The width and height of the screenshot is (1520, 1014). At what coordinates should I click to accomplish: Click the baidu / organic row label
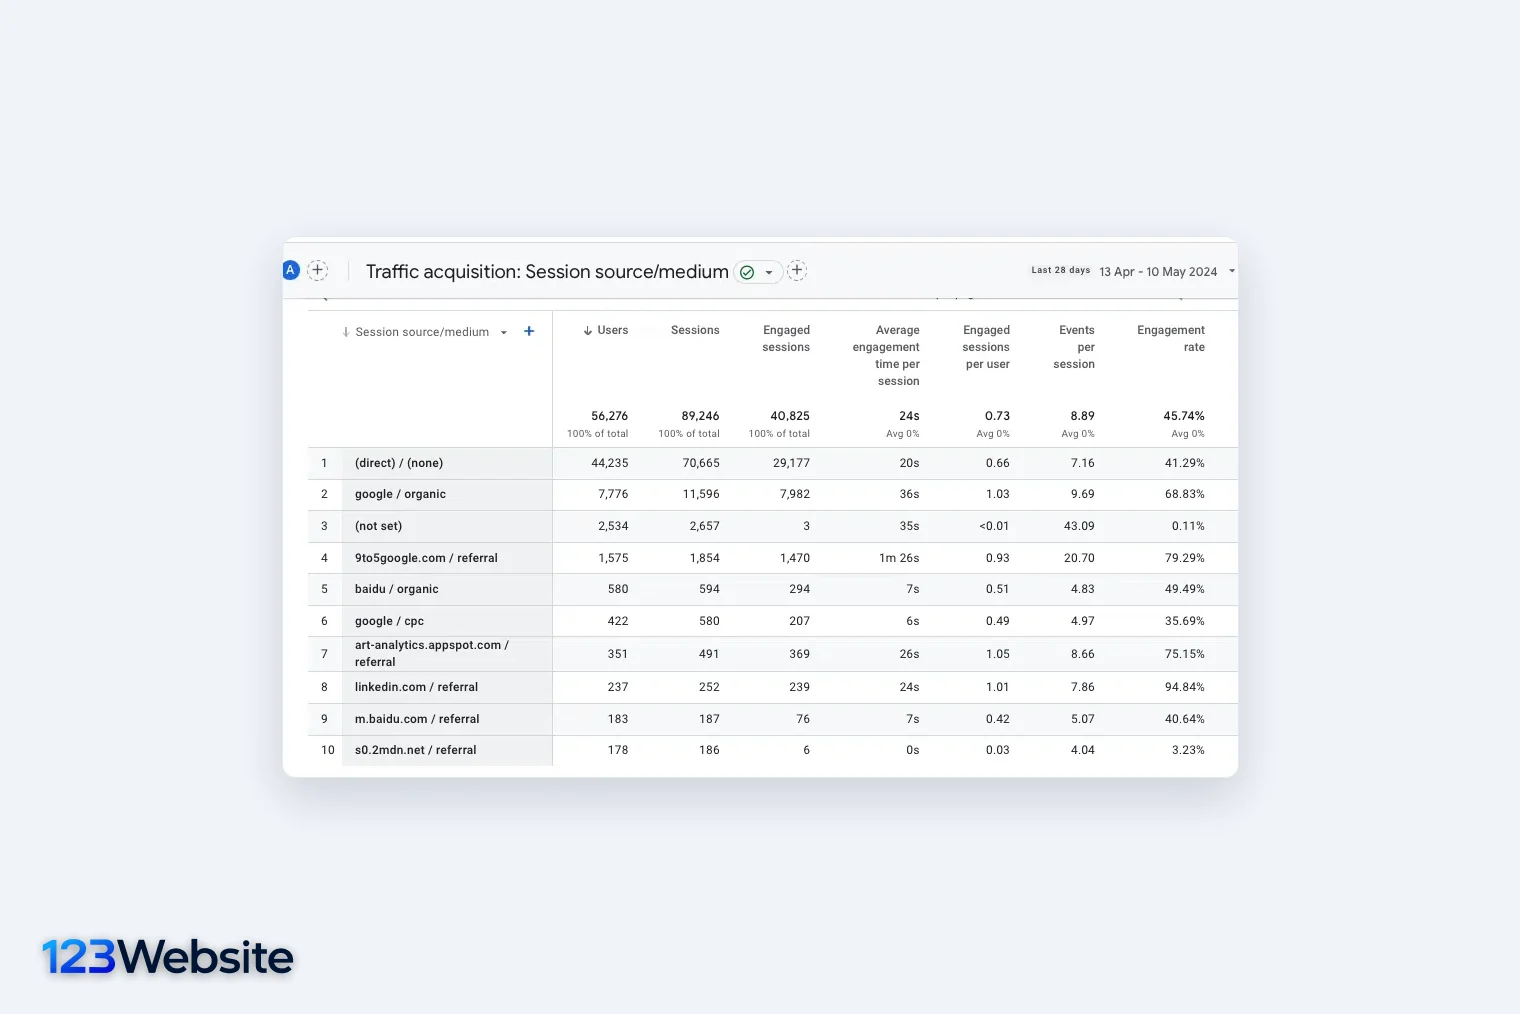[397, 589]
